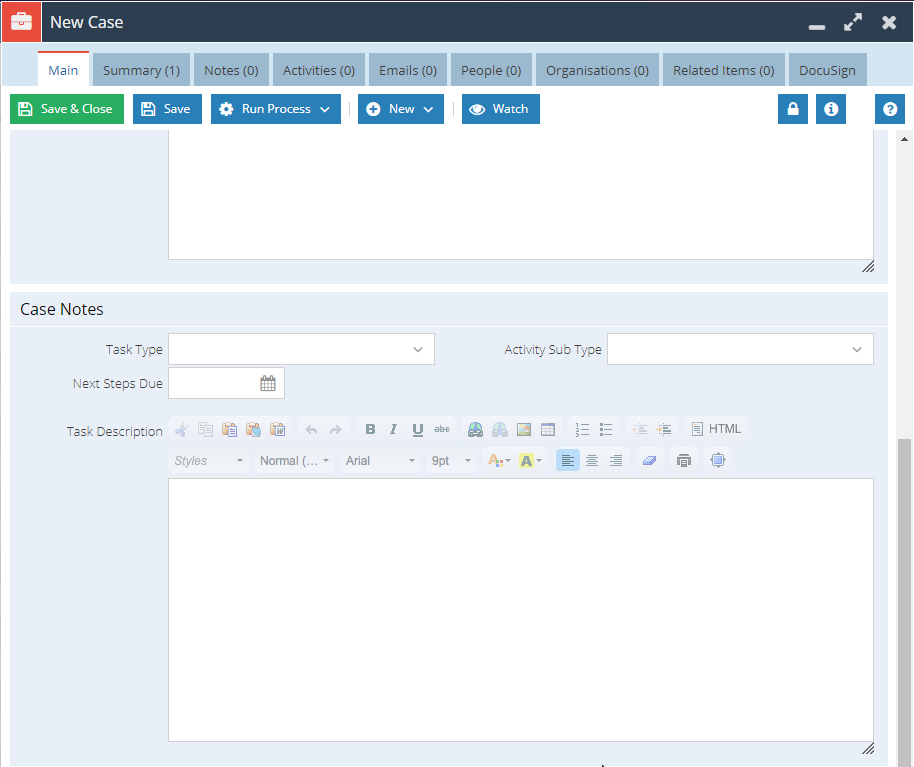Screen dimensions: 914x767
Task: Undo the last edit in Task Description
Action: pyautogui.click(x=311, y=430)
